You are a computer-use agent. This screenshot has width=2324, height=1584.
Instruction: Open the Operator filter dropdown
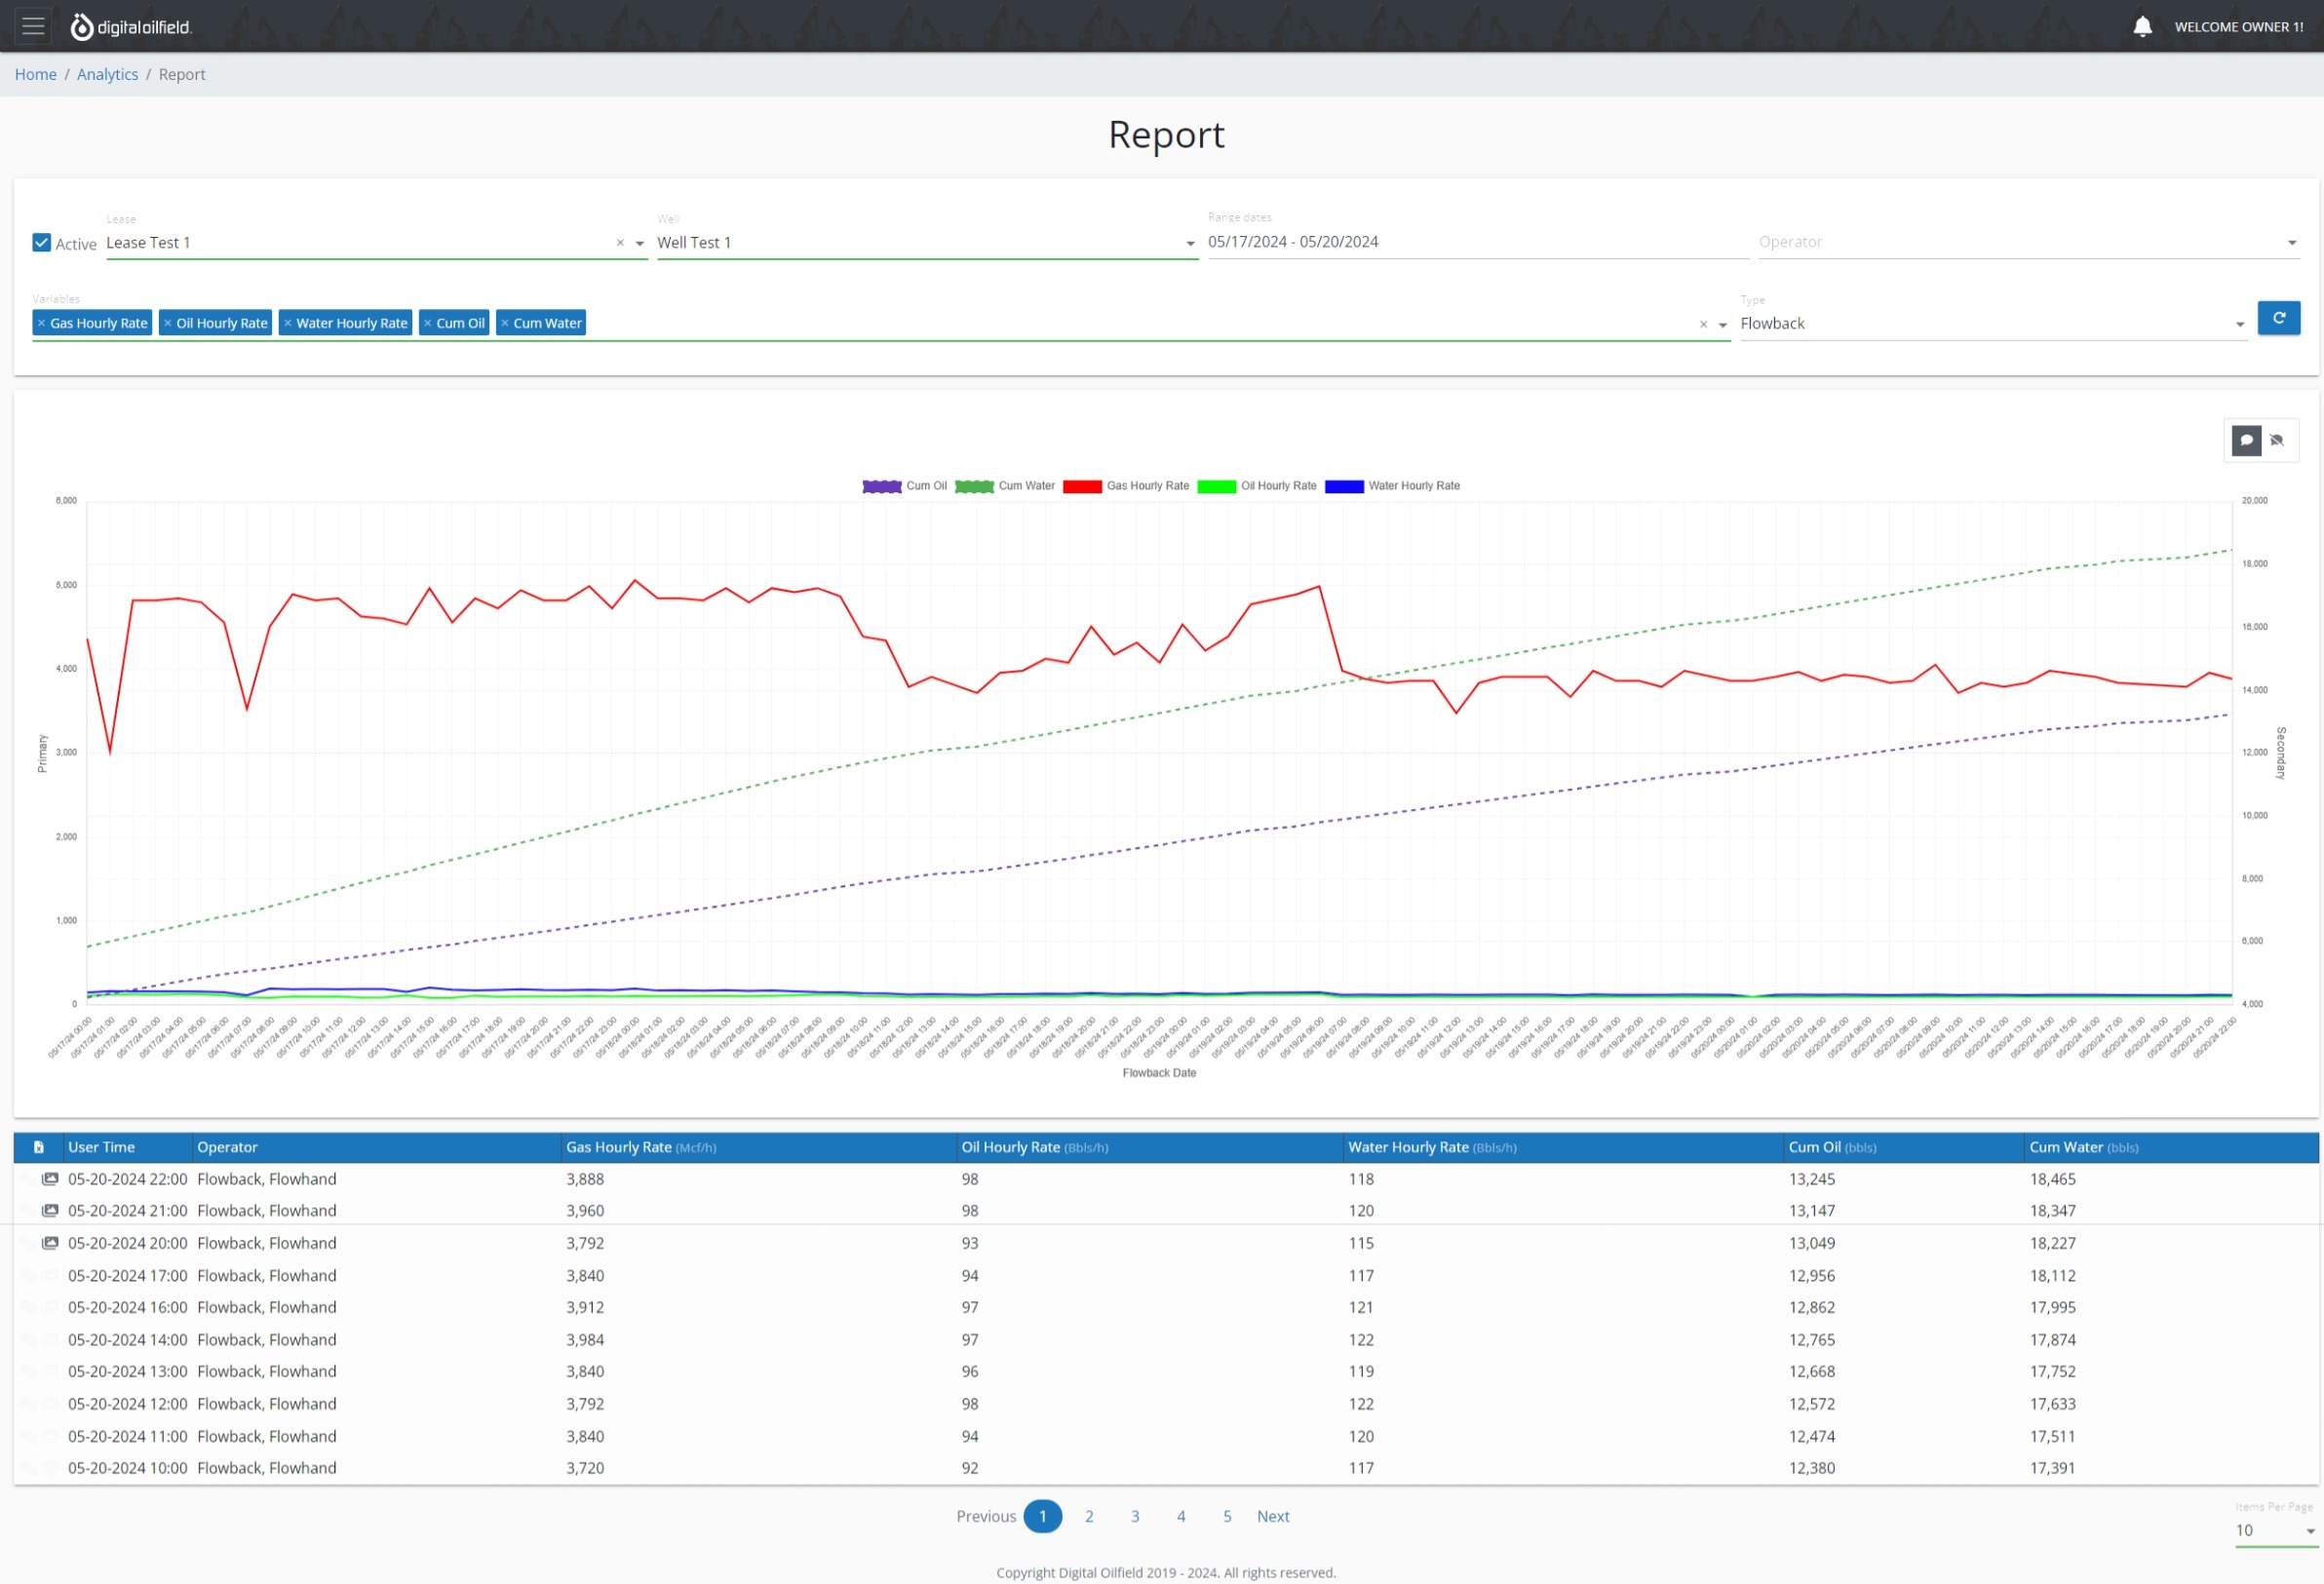2291,243
